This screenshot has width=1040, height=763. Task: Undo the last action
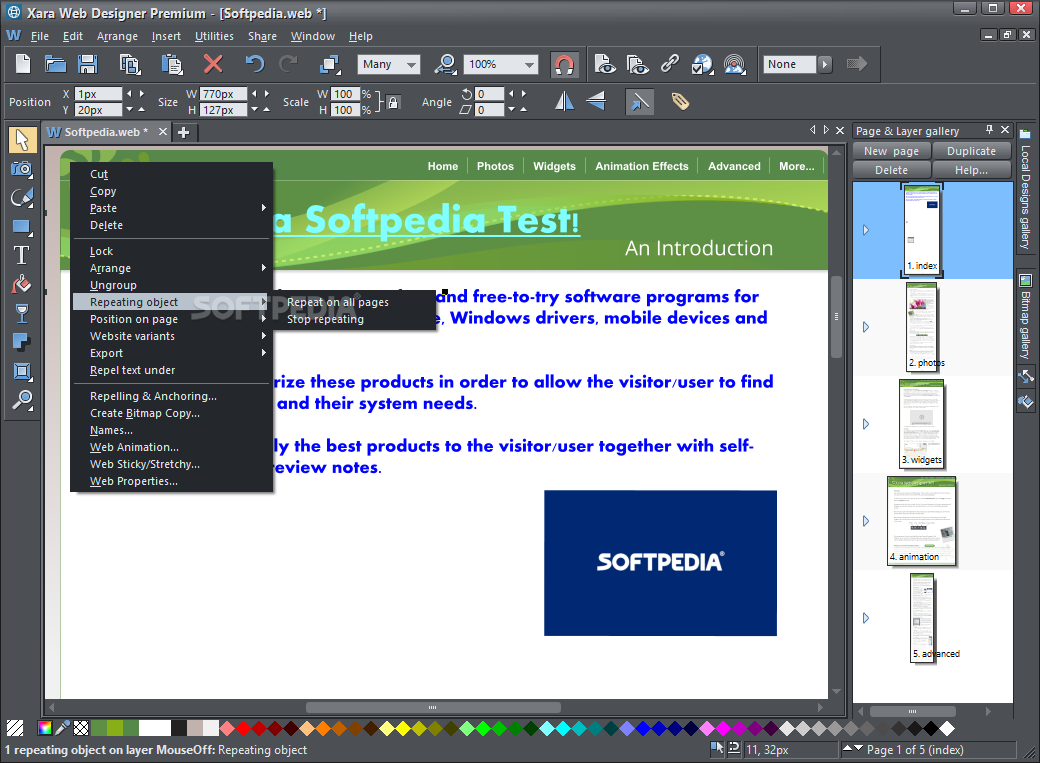[255, 64]
